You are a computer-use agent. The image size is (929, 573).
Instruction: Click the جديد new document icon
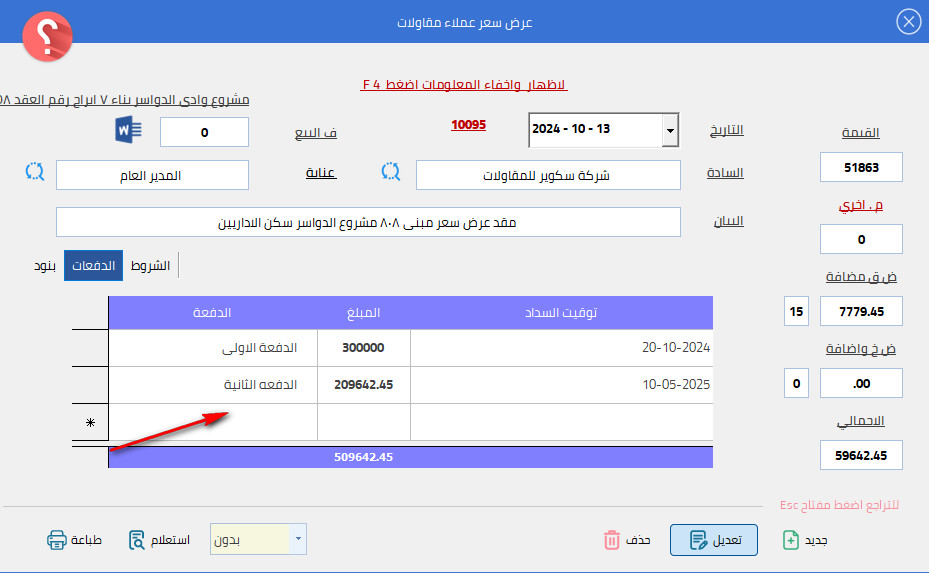coord(791,540)
